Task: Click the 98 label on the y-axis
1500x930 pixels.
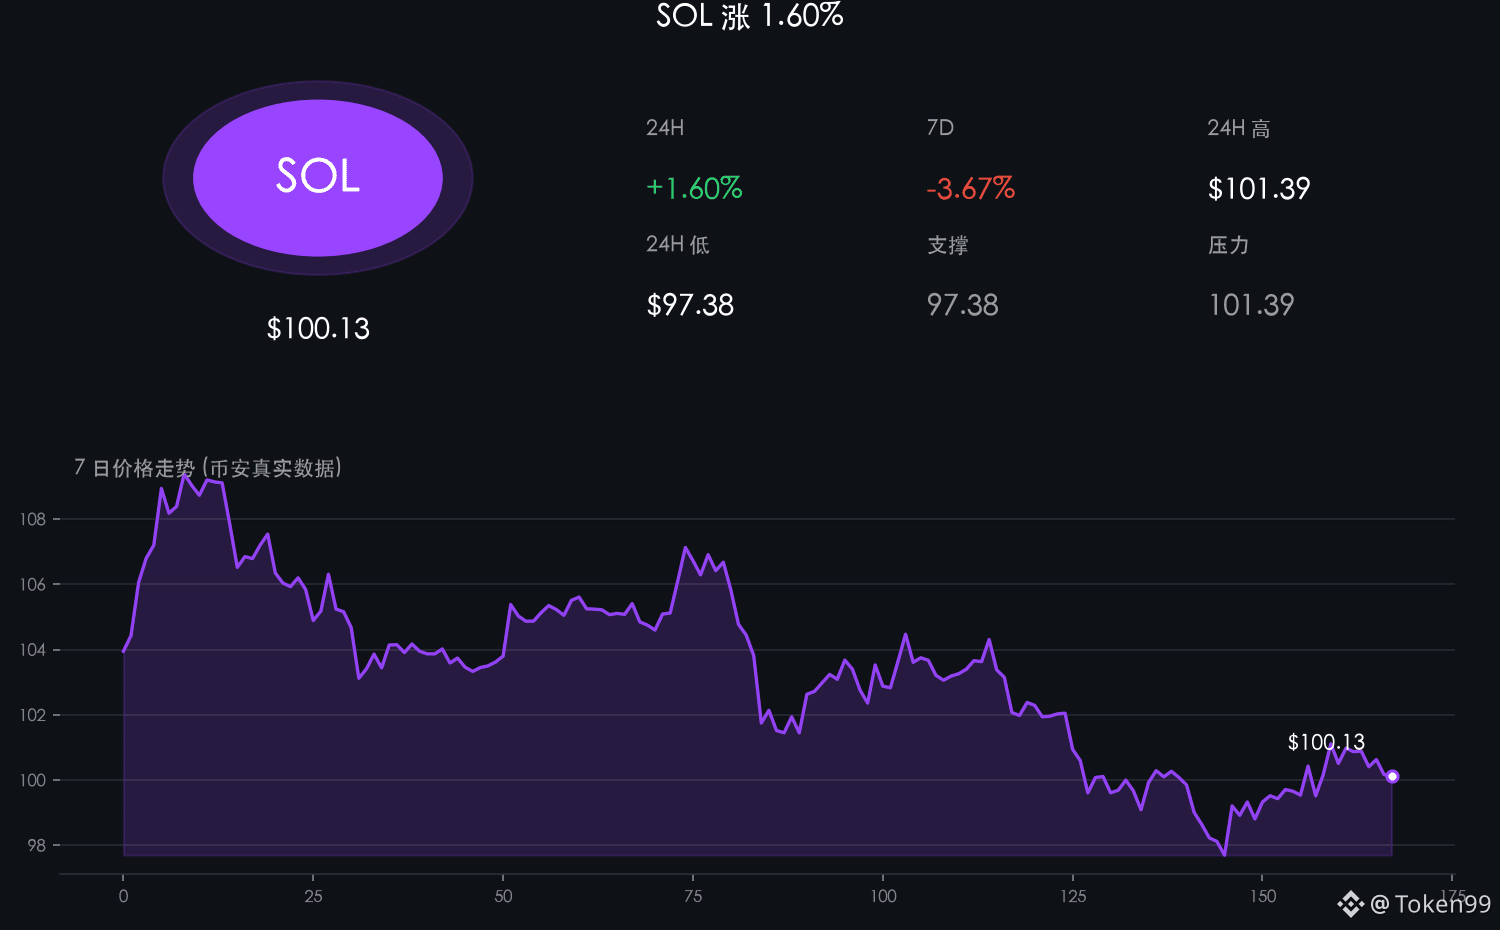Action: pyautogui.click(x=36, y=846)
